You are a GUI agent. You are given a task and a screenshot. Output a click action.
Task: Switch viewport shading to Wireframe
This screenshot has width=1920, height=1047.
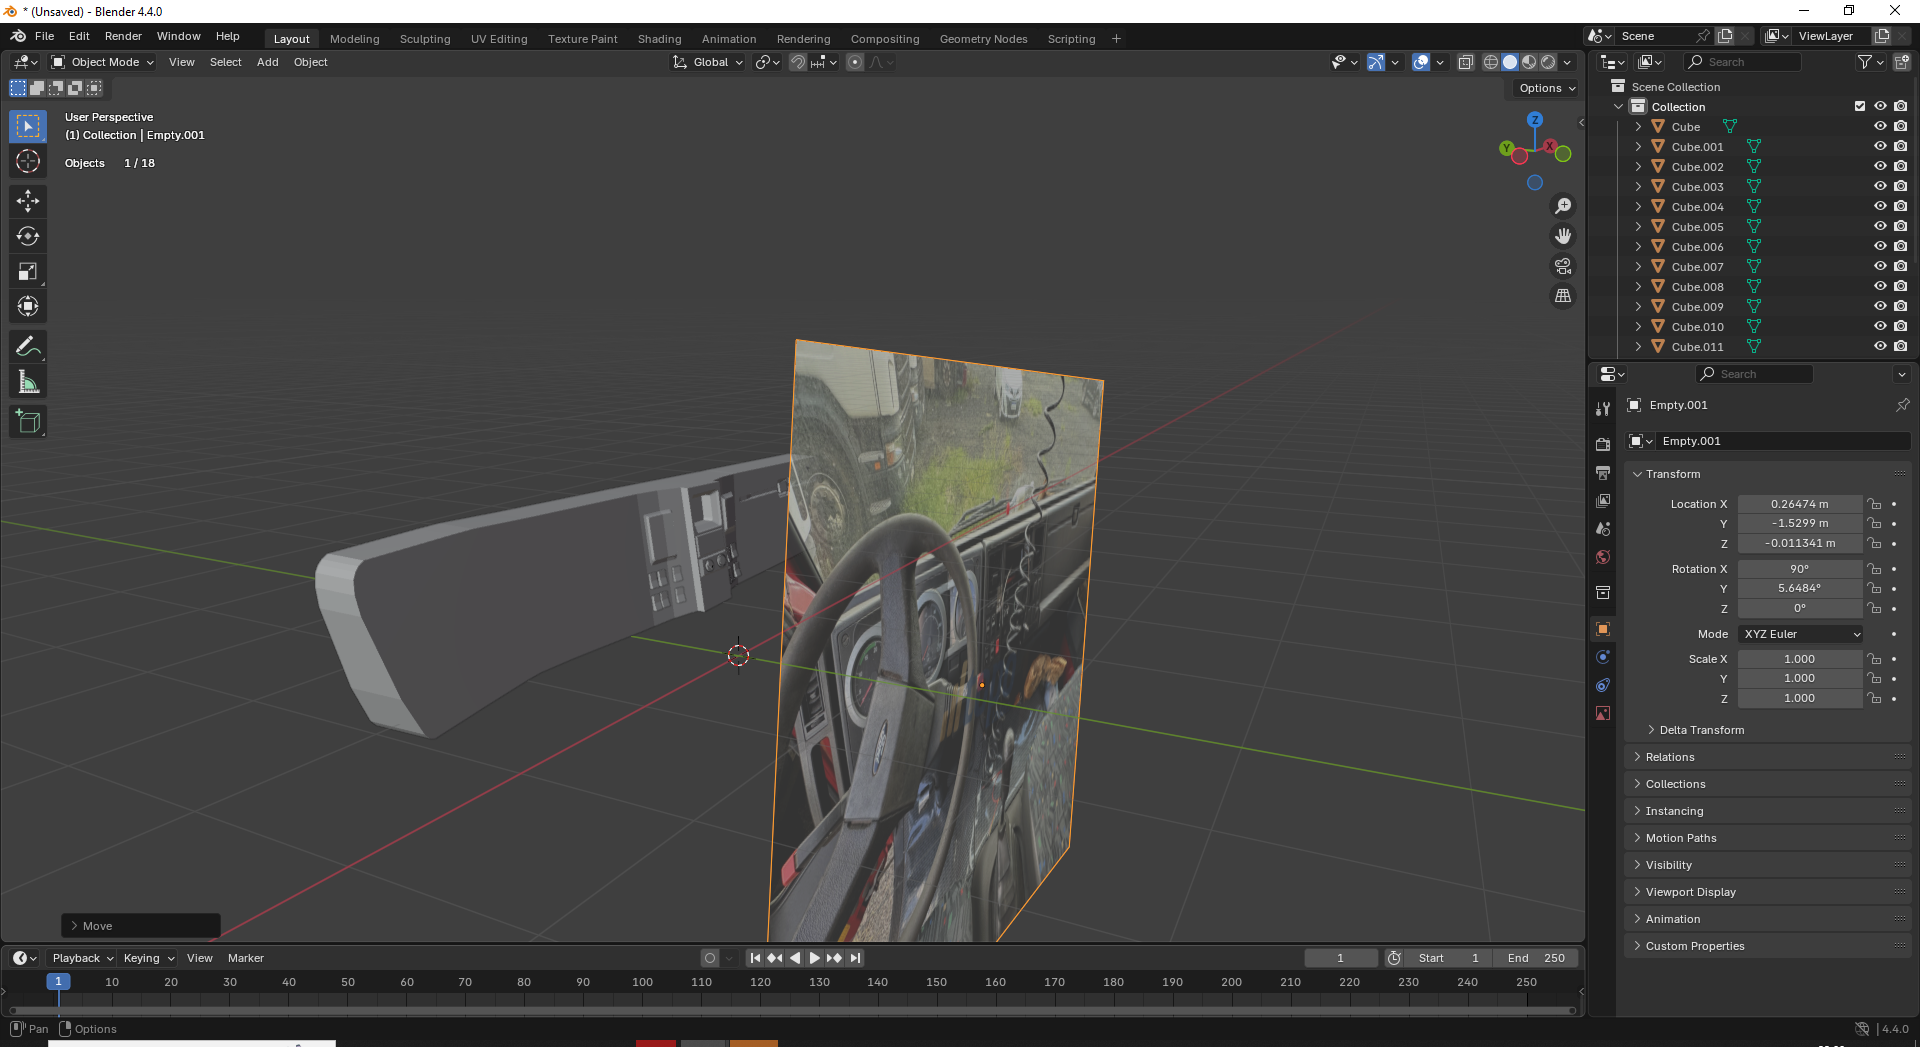(x=1491, y=62)
